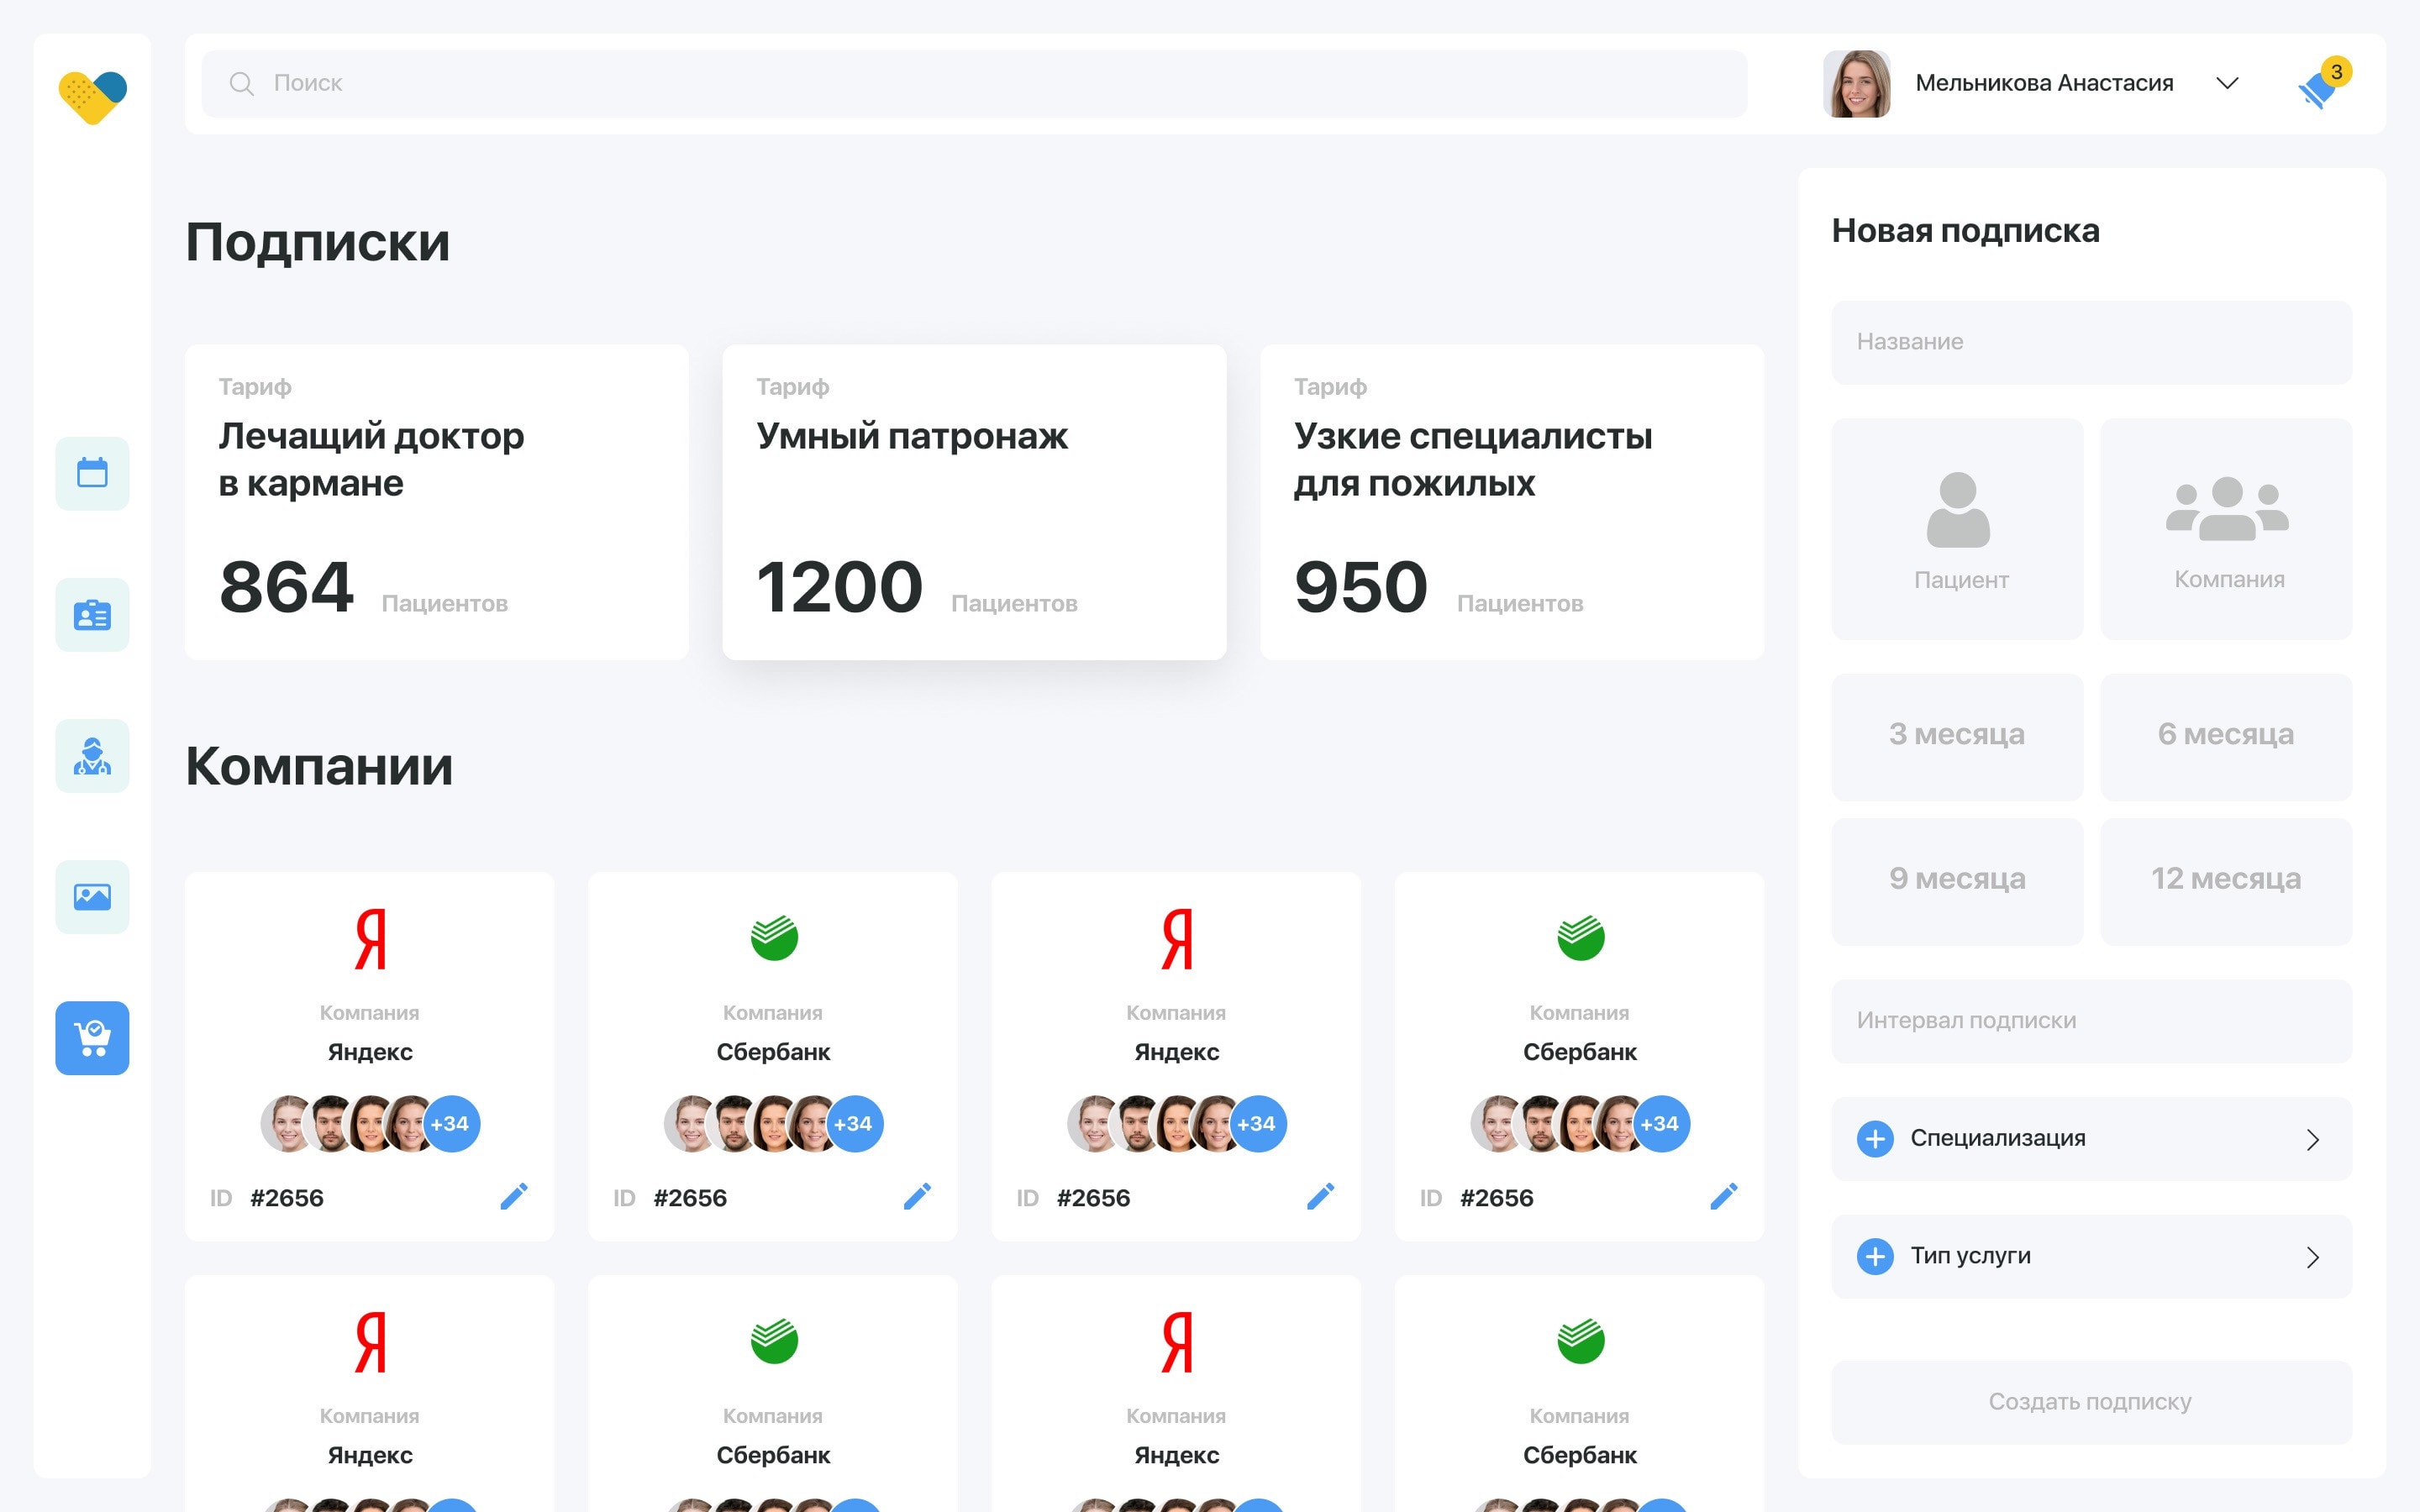The width and height of the screenshot is (2420, 1512).
Task: Click the Яндекс logo in the third card
Action: pyautogui.click(x=1177, y=939)
